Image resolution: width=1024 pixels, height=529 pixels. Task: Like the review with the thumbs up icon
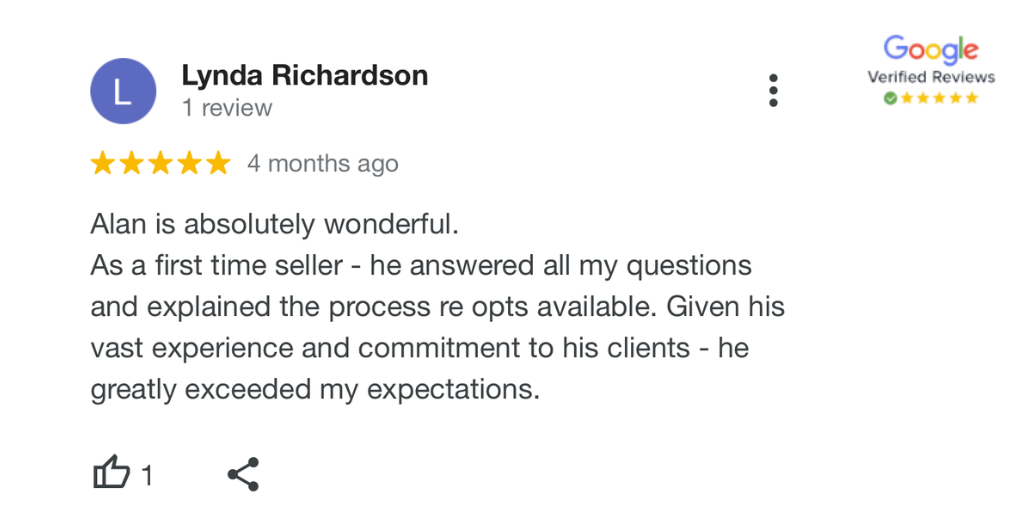pos(112,472)
